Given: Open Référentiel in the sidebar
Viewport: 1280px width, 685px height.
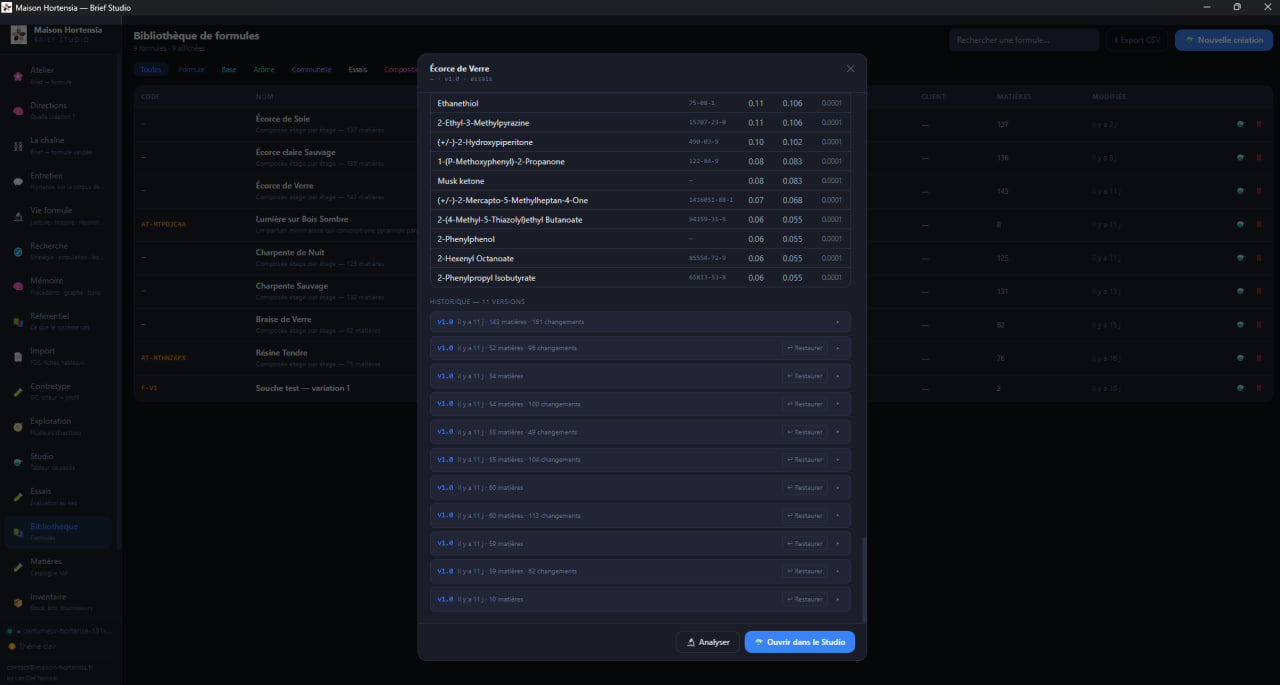Looking at the screenshot, I should (x=58, y=321).
